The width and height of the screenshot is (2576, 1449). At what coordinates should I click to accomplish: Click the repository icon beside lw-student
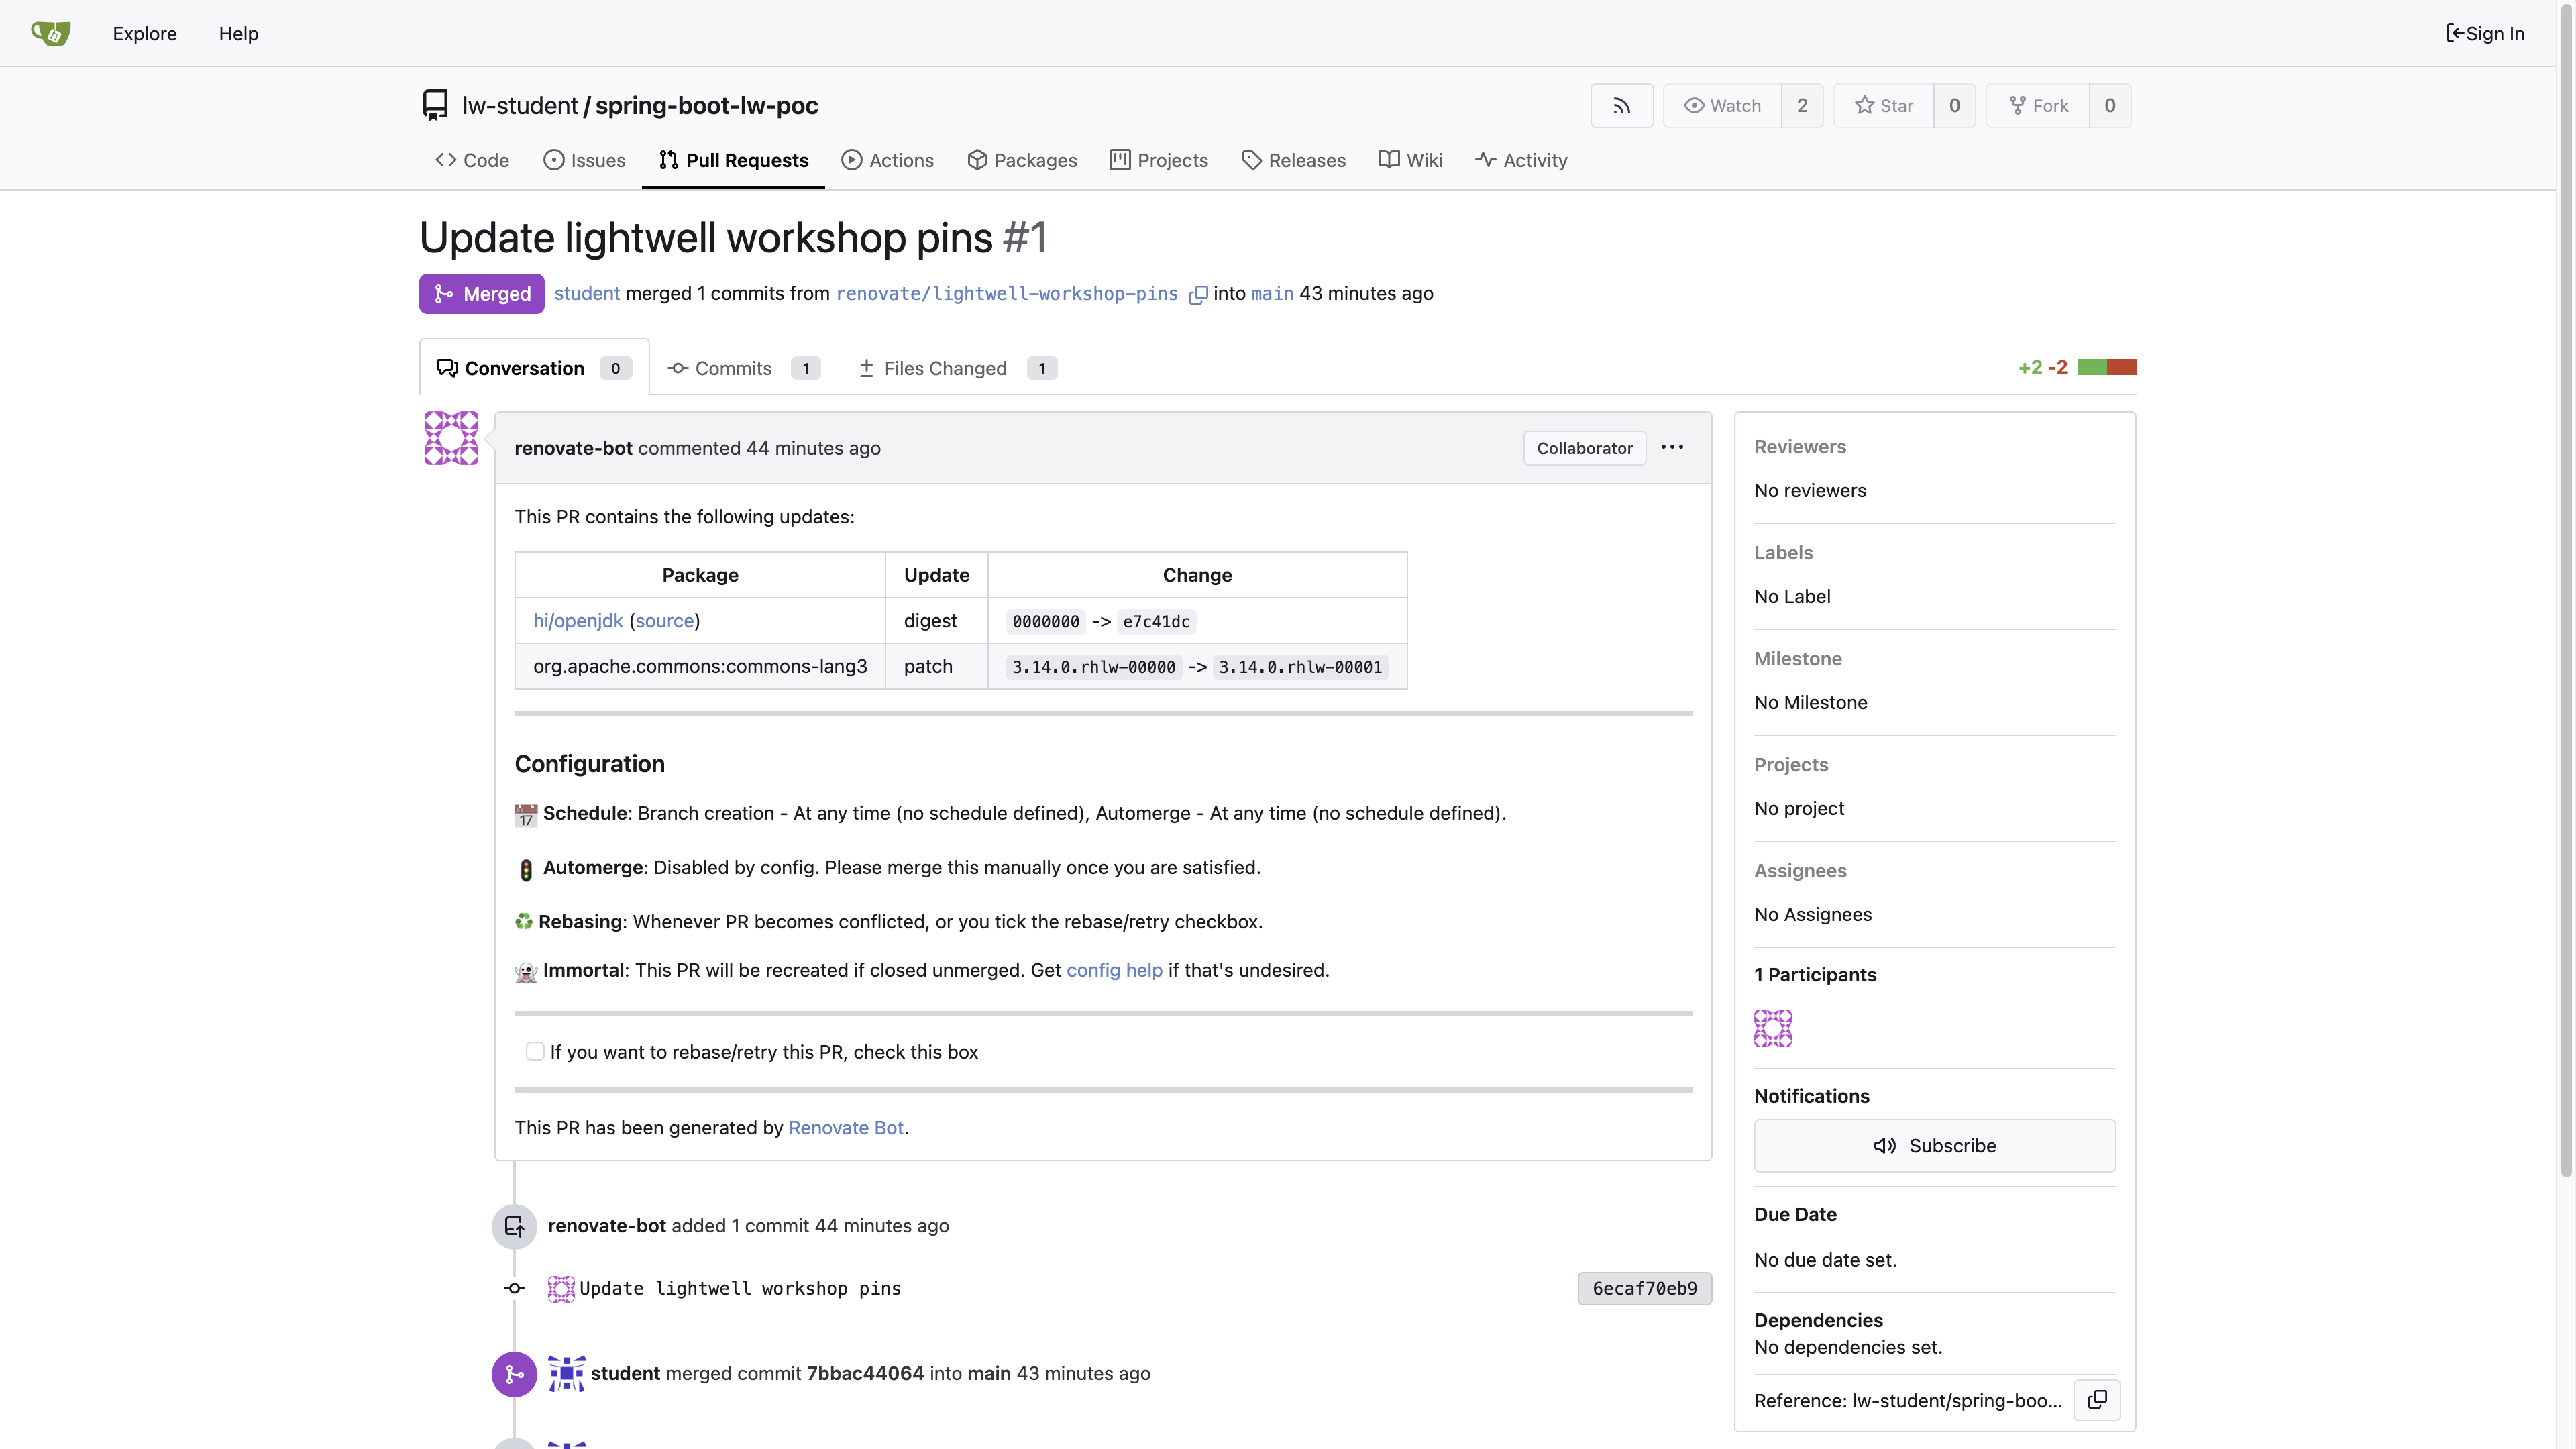[435, 105]
